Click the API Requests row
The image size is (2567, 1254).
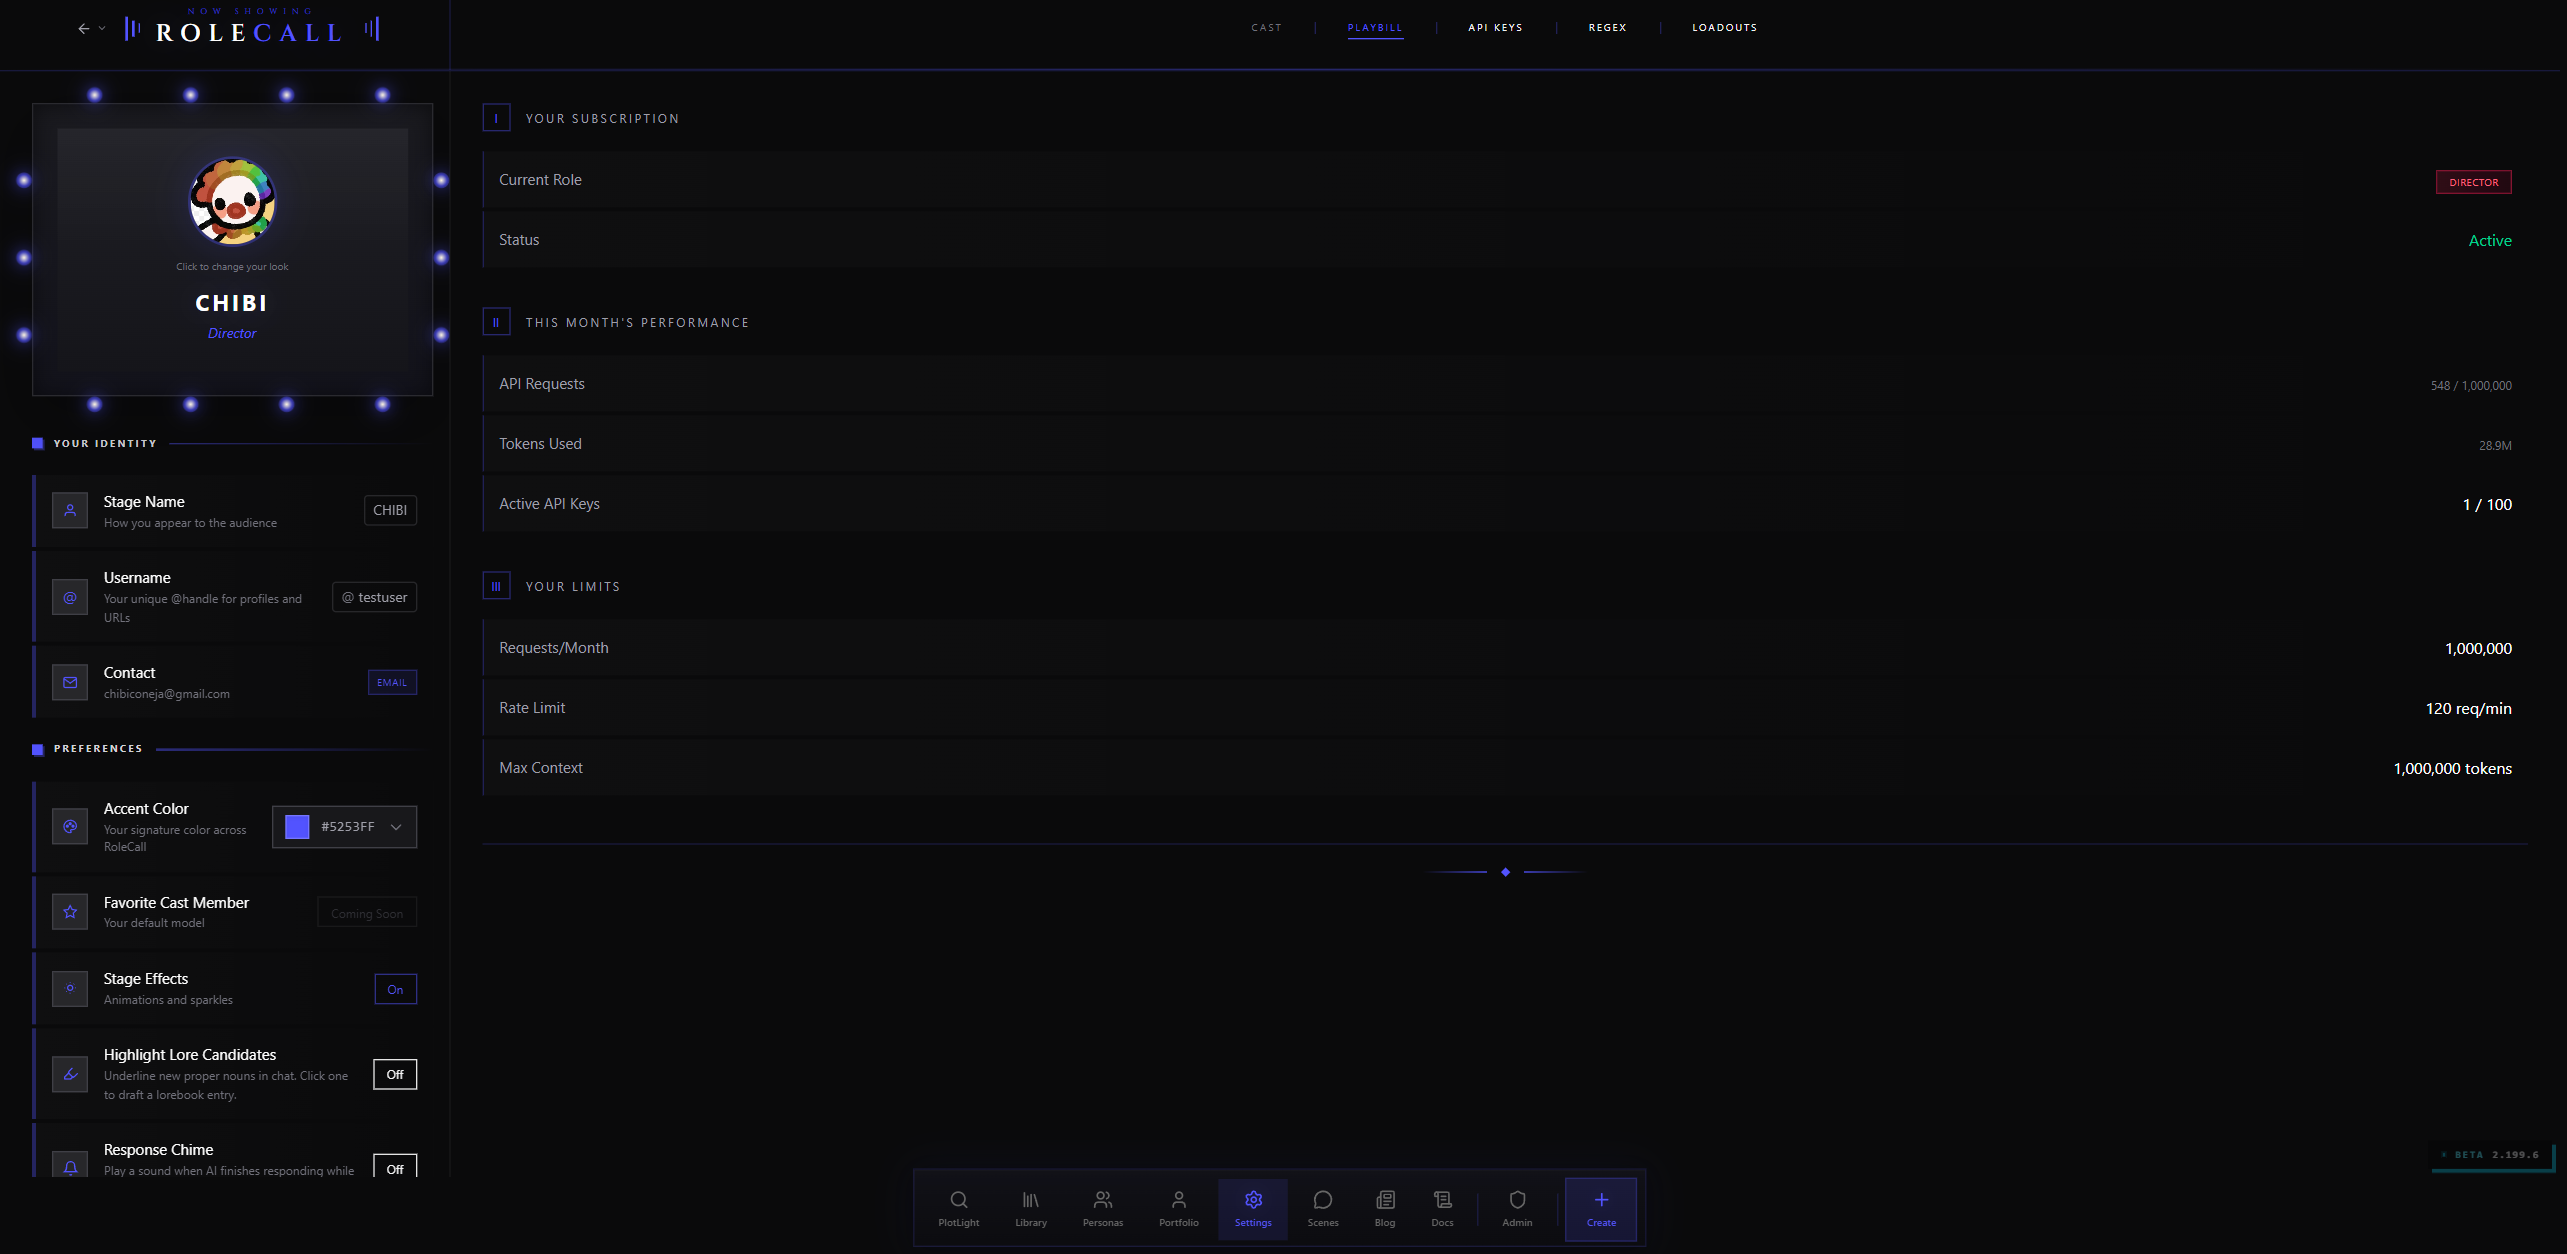[x=1505, y=384]
